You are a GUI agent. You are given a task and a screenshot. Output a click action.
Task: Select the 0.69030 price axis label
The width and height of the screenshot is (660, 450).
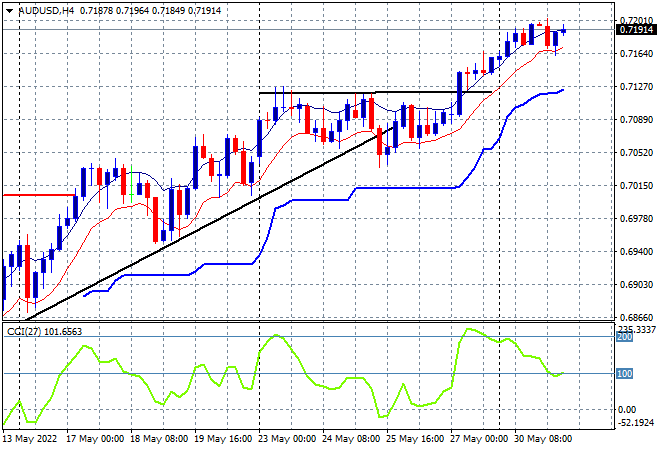[636, 285]
